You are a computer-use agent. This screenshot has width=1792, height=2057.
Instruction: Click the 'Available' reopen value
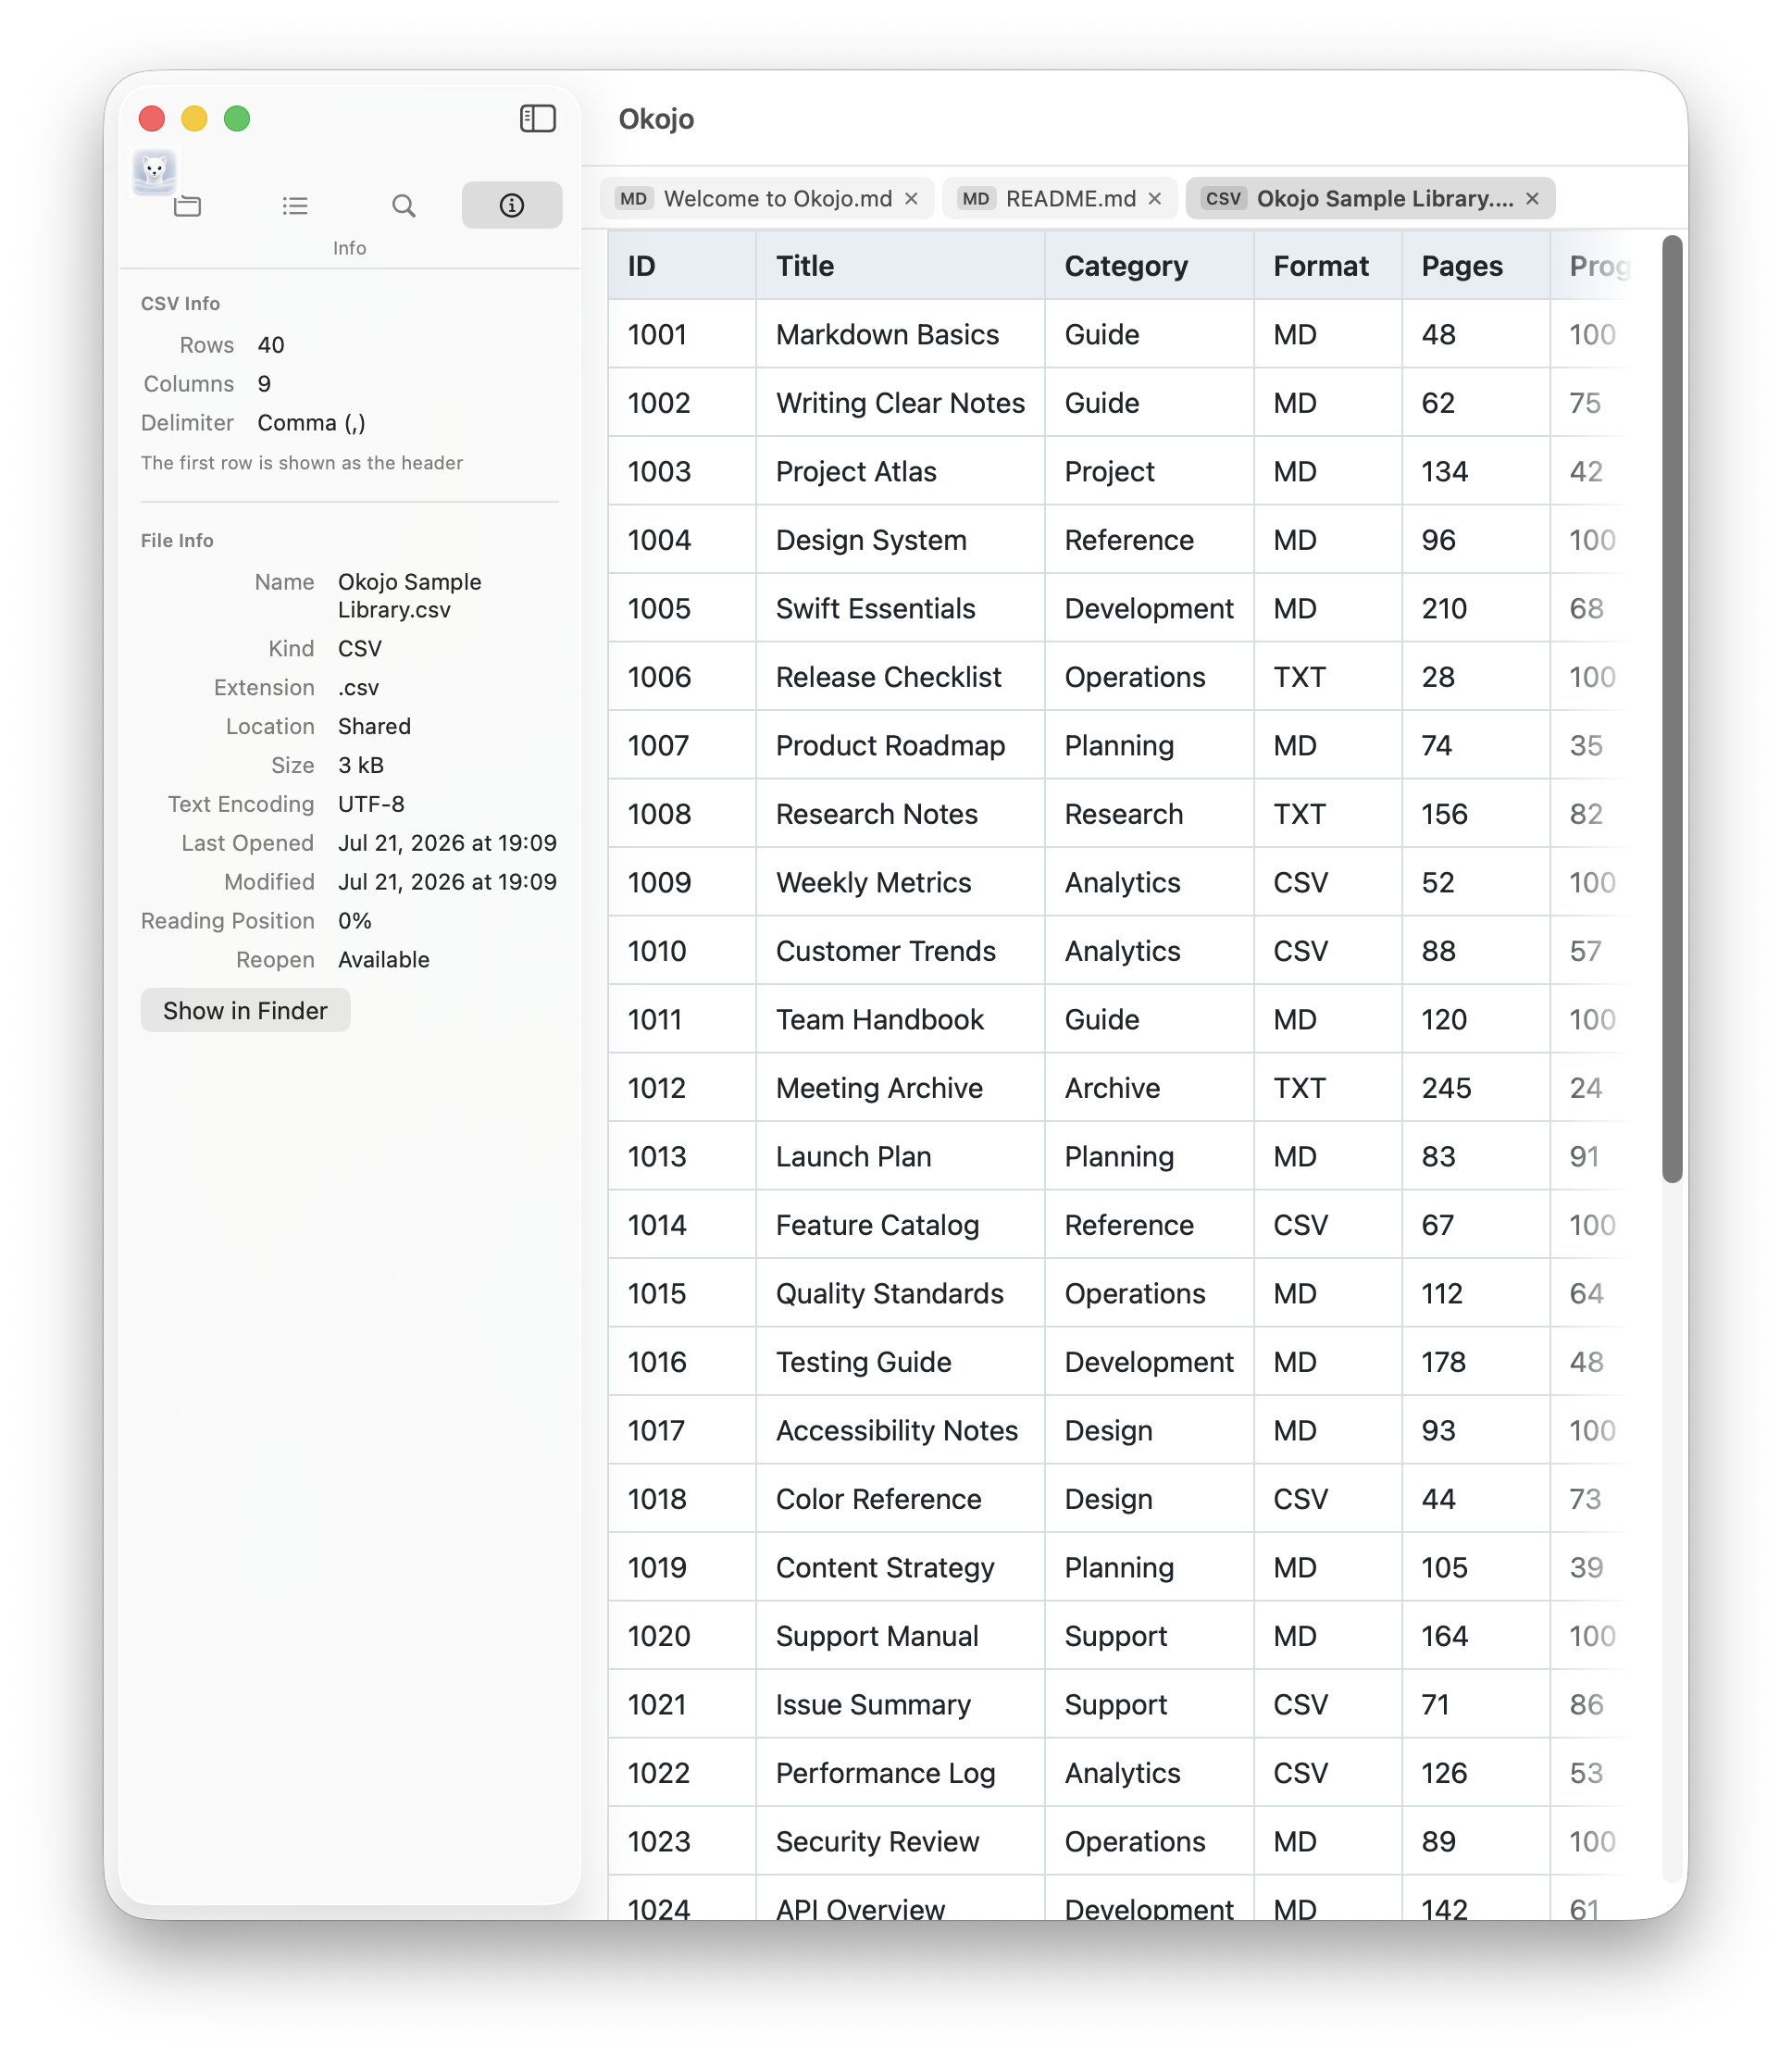(x=384, y=960)
